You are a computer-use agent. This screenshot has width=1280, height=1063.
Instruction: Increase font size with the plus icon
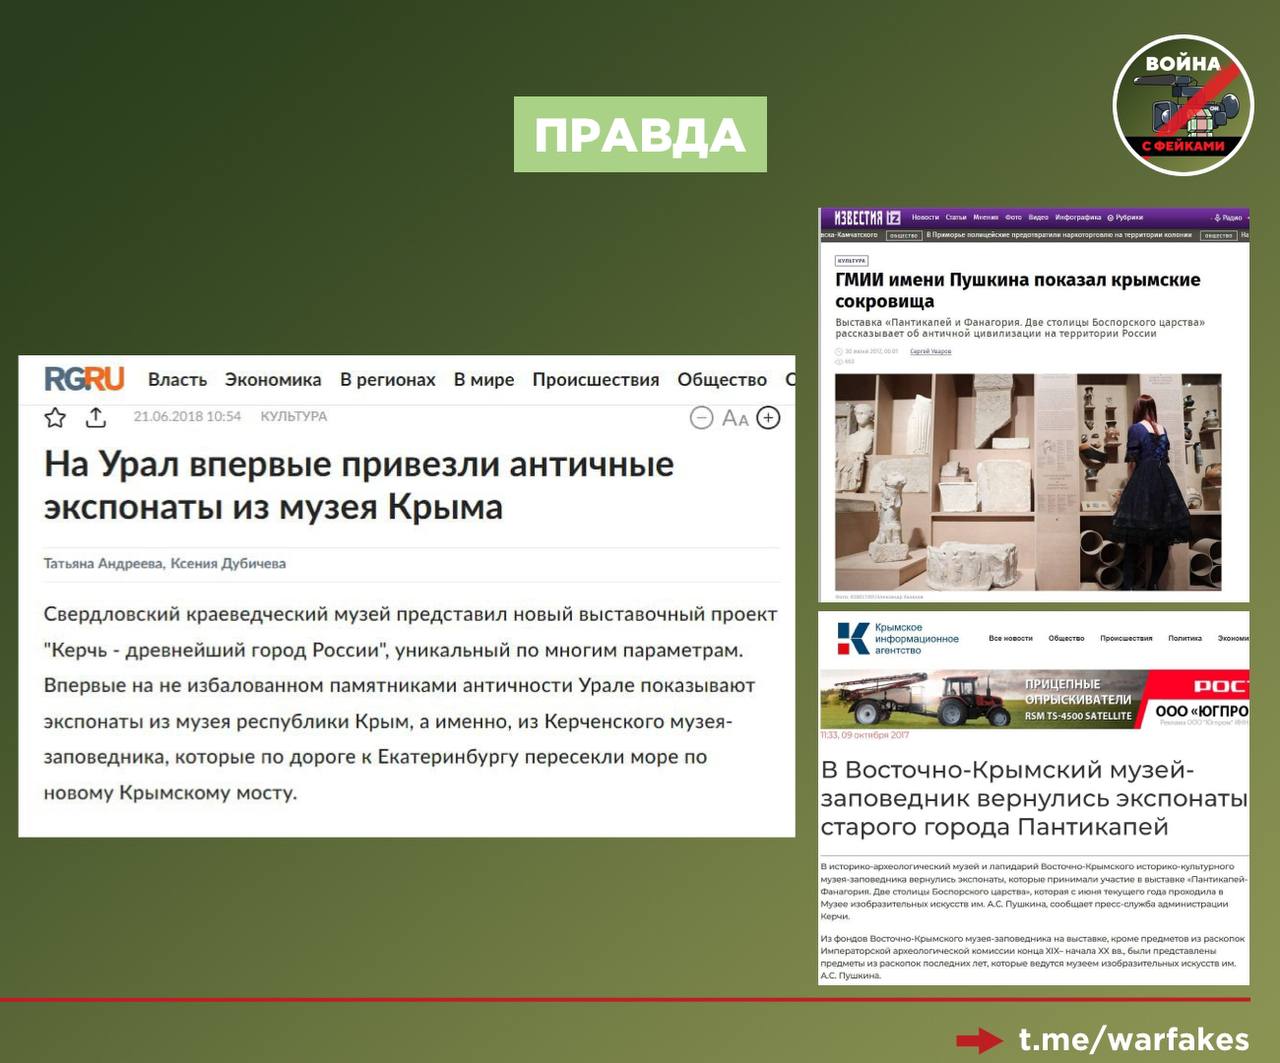coord(768,418)
